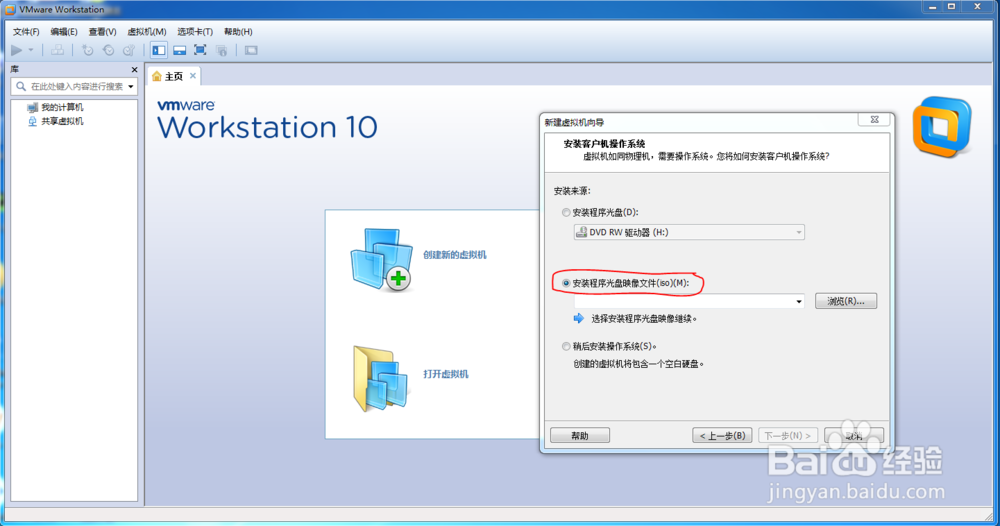Image resolution: width=1000 pixels, height=526 pixels.
Task: Click the VMware Workstation title bar icon
Action: click(10, 10)
